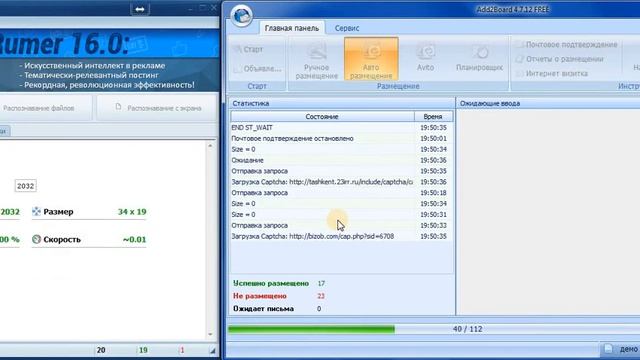Click the 40 / 112 progress bar
This screenshot has width=640, height=360.
(434, 329)
